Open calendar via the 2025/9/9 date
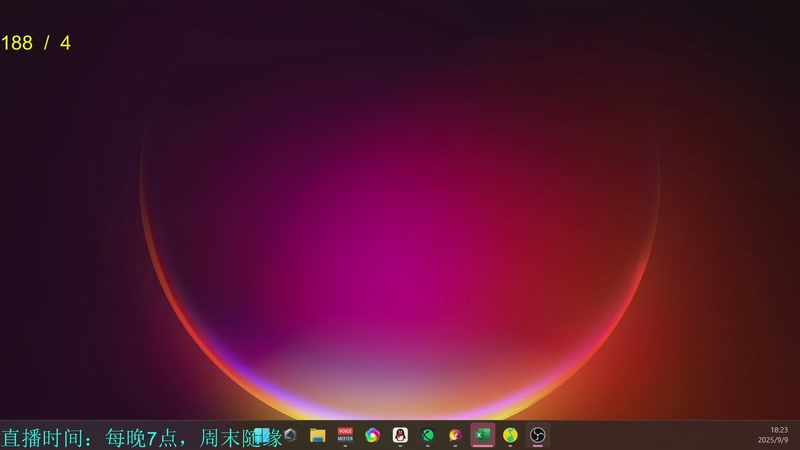Image resolution: width=800 pixels, height=450 pixels. tap(773, 440)
